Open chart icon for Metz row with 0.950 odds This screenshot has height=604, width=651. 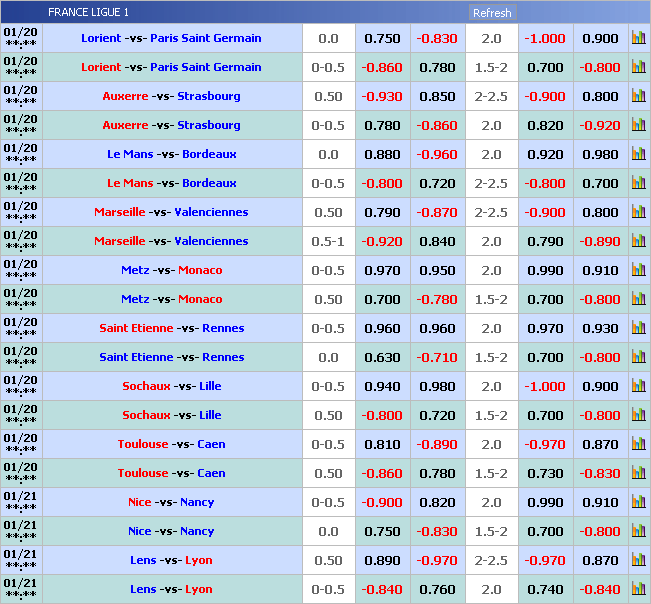pyautogui.click(x=638, y=271)
